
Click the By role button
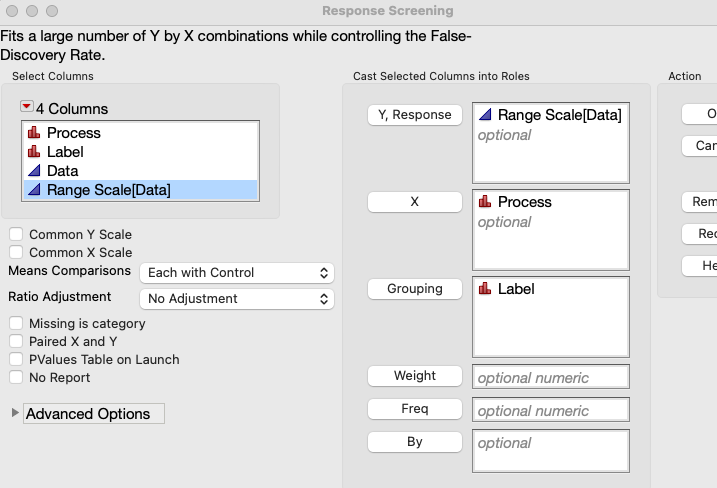click(x=415, y=442)
